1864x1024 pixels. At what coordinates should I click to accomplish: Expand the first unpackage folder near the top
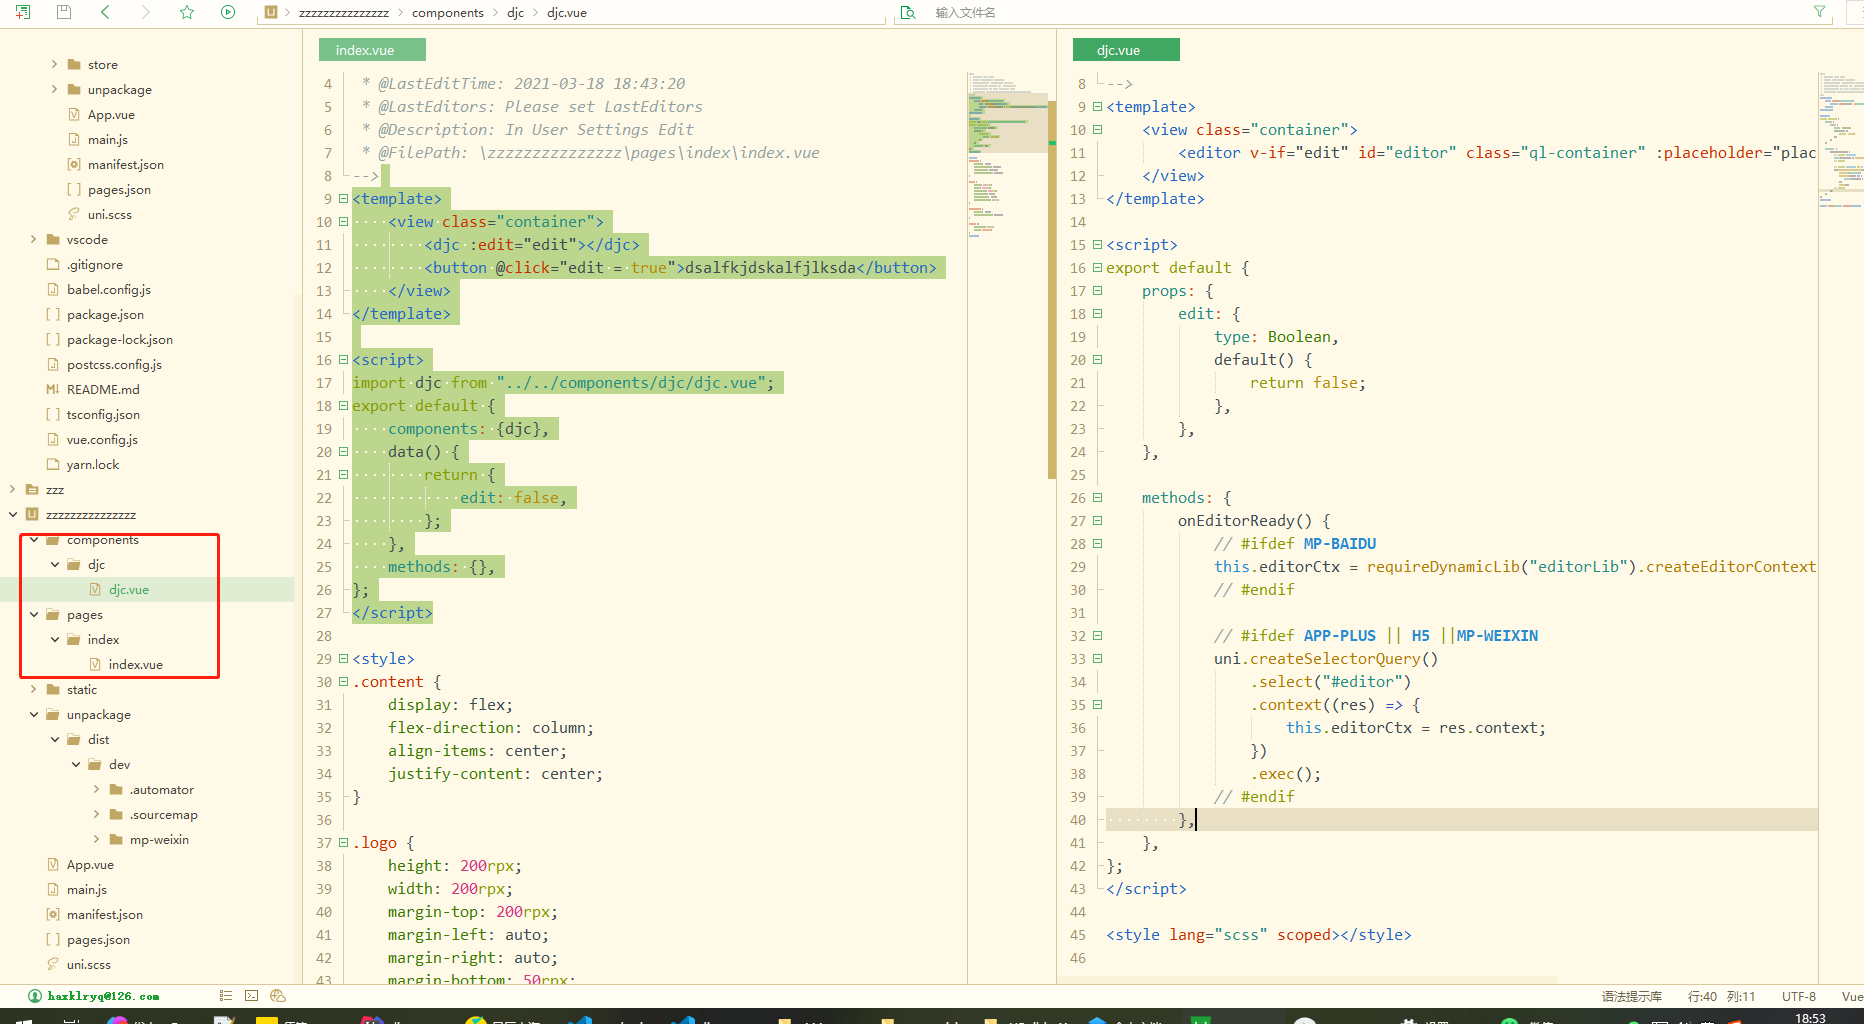54,89
